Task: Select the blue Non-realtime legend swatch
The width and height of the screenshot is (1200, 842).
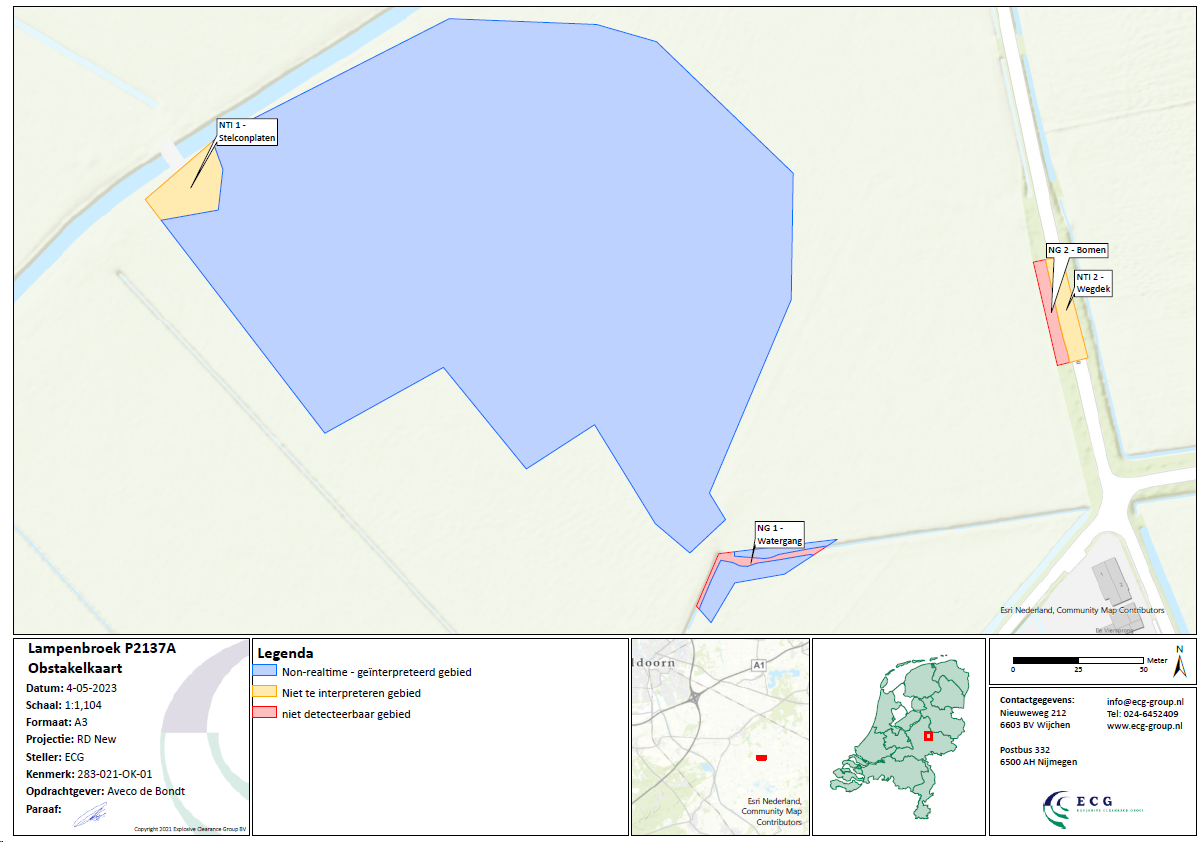Action: click(x=264, y=672)
